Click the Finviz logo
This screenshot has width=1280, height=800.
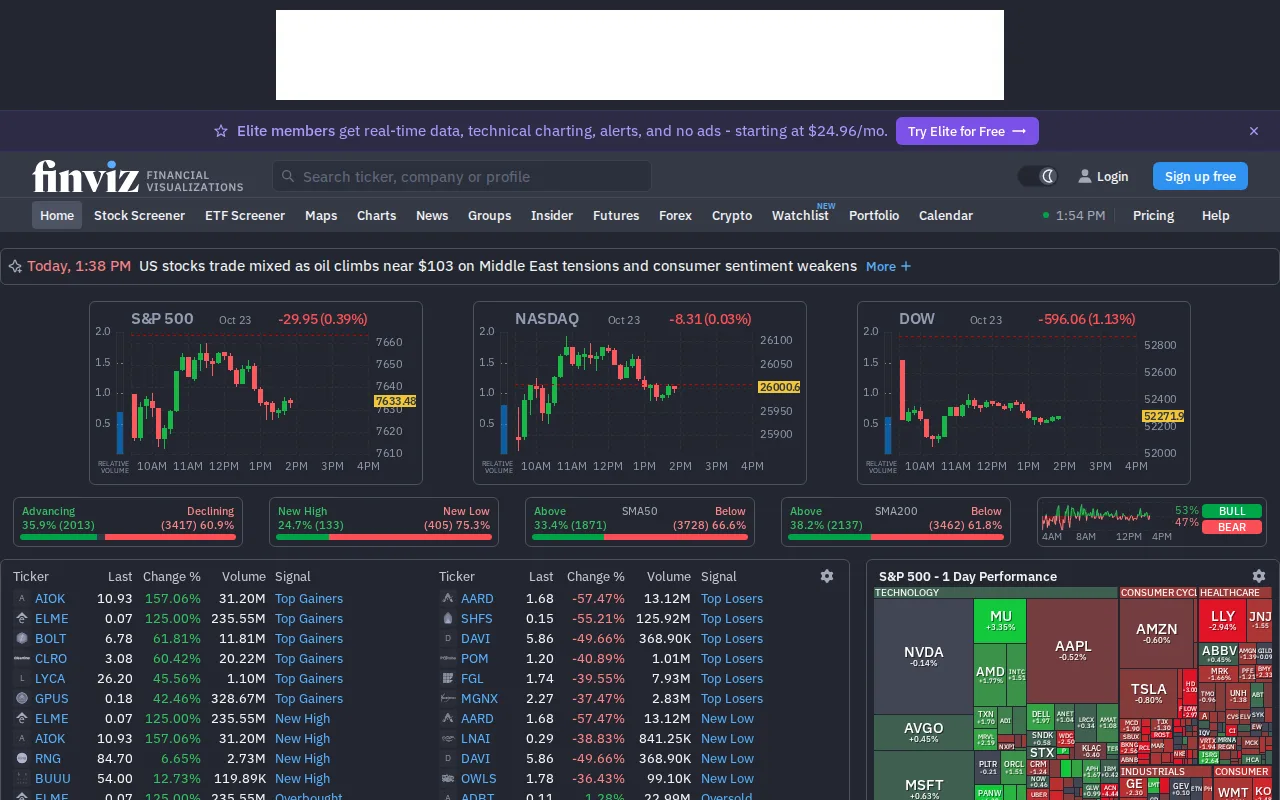(138, 176)
